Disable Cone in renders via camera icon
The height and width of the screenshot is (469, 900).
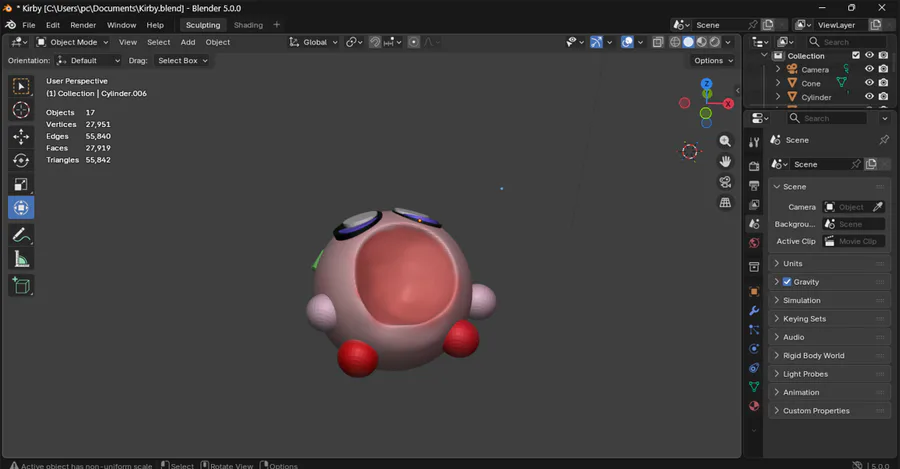[x=883, y=83]
